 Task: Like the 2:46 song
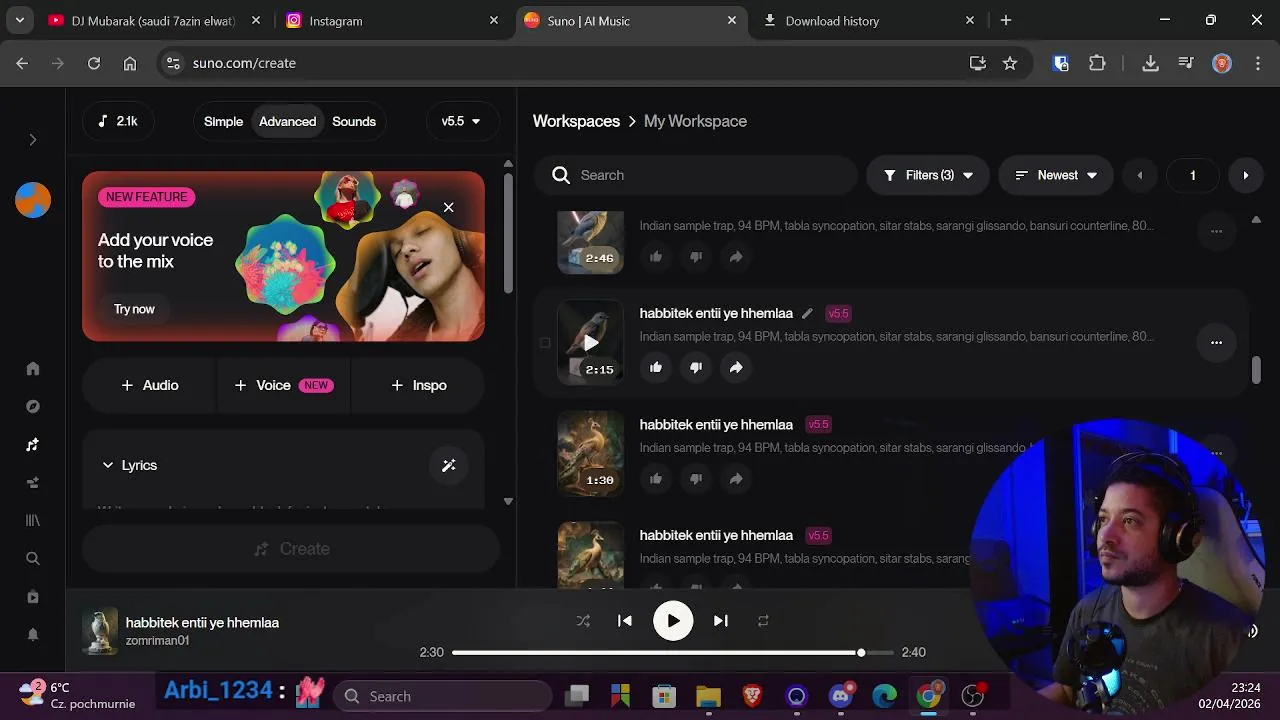(656, 257)
